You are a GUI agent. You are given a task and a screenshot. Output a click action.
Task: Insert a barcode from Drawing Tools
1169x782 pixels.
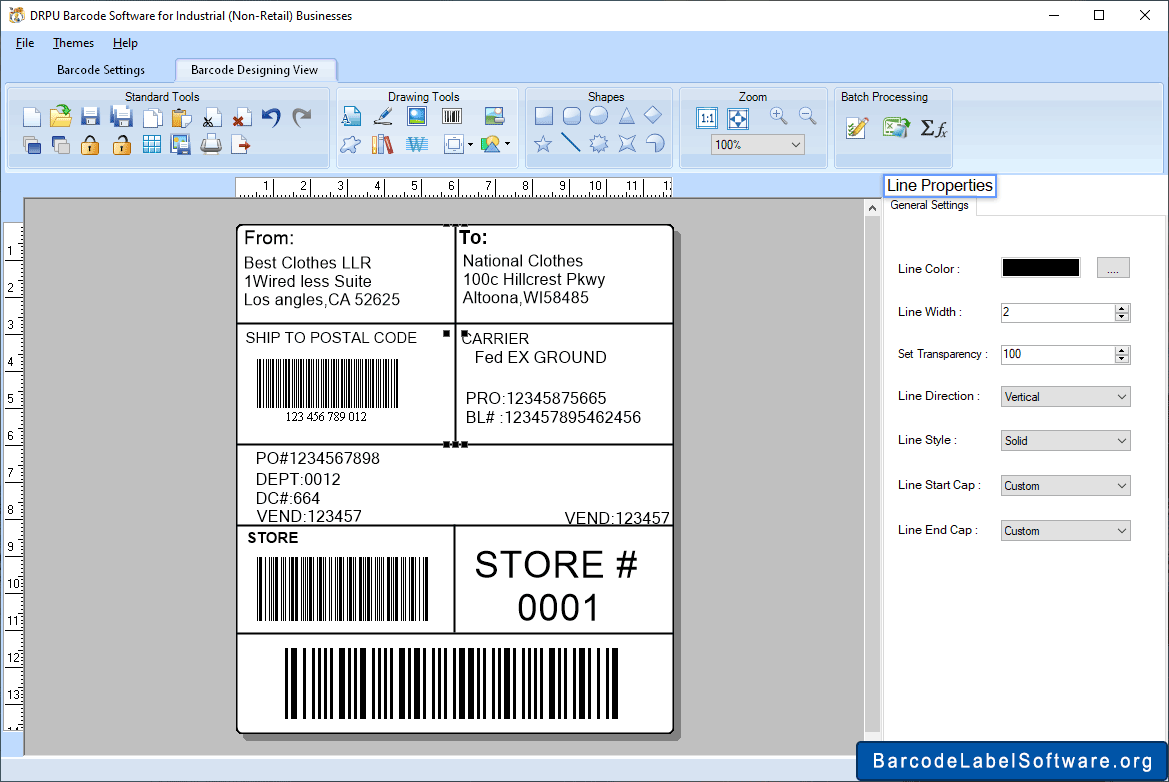pyautogui.click(x=452, y=116)
